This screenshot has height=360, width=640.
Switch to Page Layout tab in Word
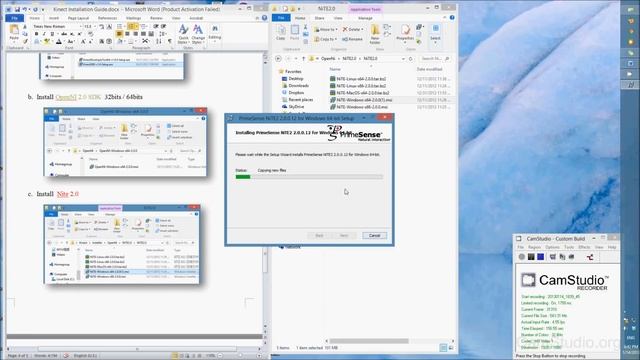(78, 18)
